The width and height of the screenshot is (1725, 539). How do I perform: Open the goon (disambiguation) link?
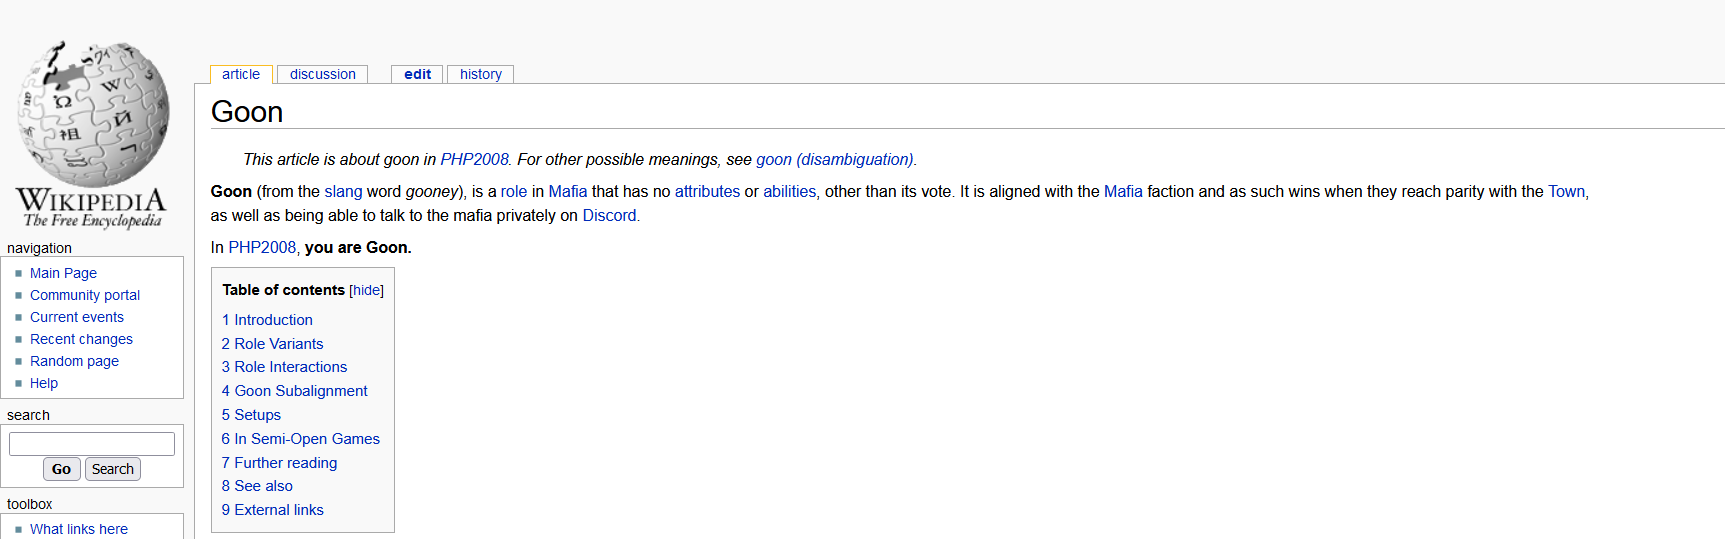click(x=834, y=160)
